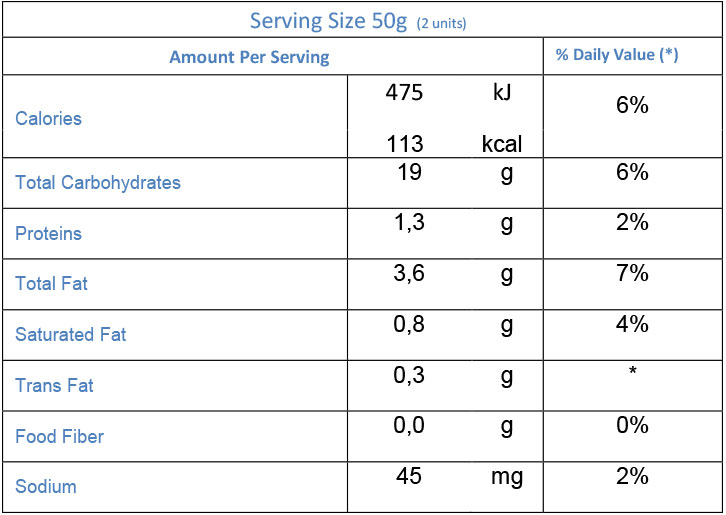The width and height of the screenshot is (726, 515).
Task: Select the Trans Fat label
Action: 54,385
